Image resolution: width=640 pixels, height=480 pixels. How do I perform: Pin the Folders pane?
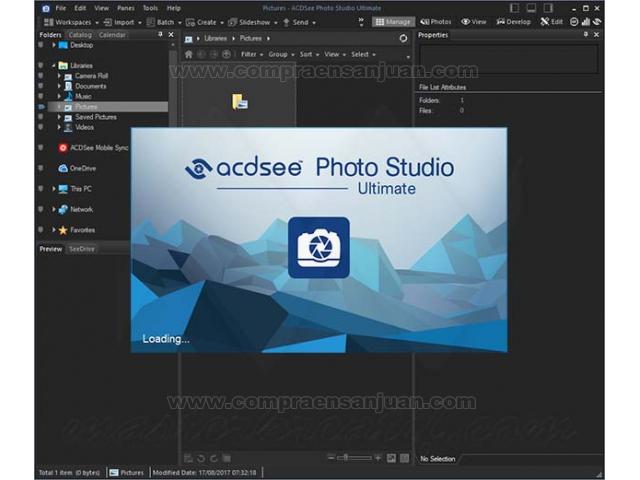160,35
